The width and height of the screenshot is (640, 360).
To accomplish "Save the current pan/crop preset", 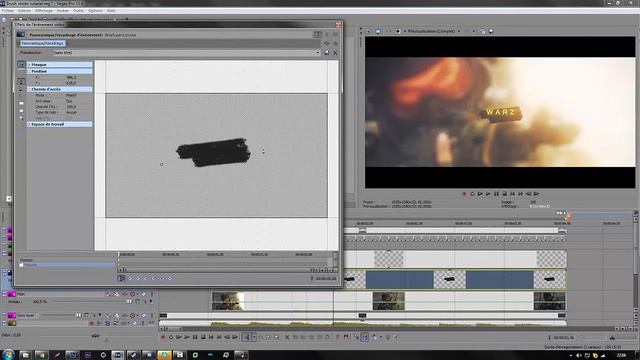I will [x=327, y=53].
